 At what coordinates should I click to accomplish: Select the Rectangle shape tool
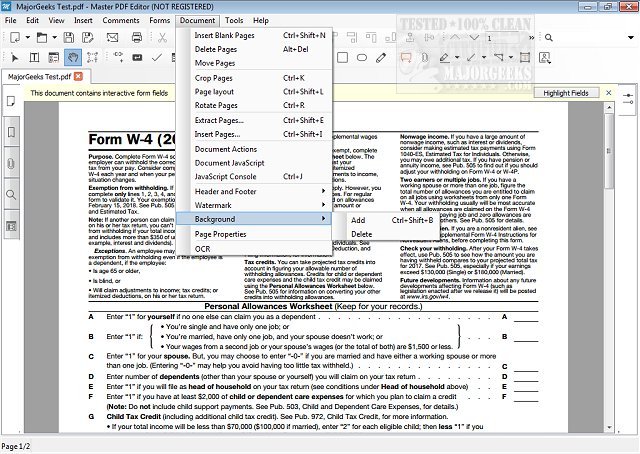(x=342, y=58)
